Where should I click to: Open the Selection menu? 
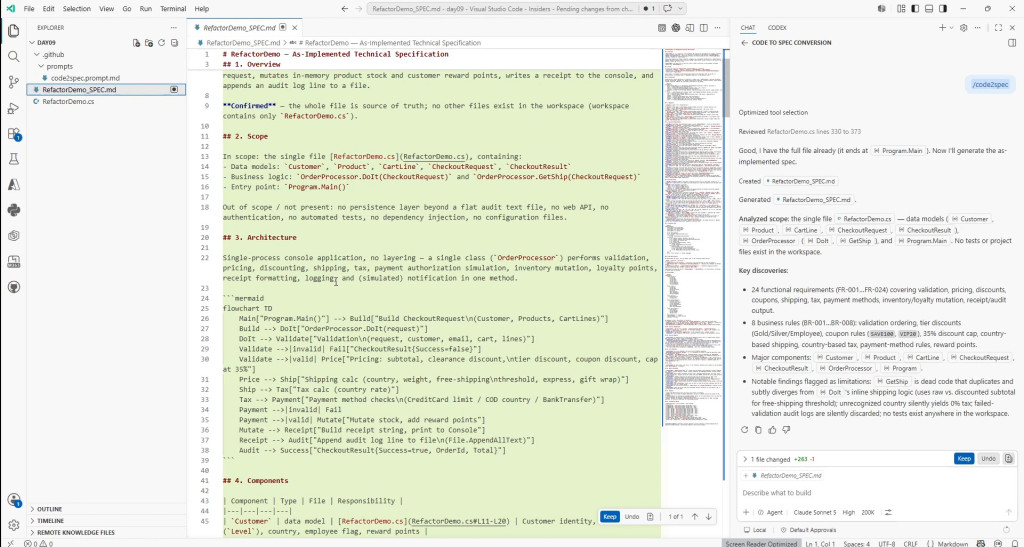76,9
